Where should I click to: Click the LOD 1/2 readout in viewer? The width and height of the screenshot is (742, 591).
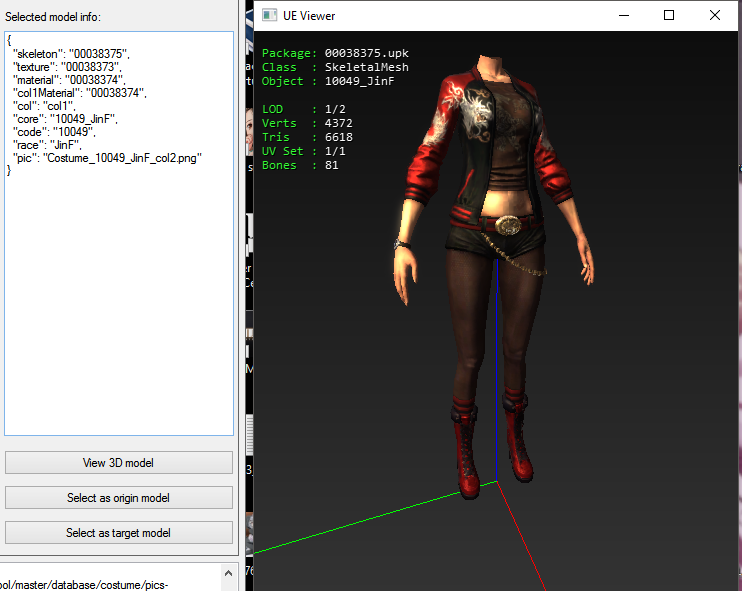(303, 109)
